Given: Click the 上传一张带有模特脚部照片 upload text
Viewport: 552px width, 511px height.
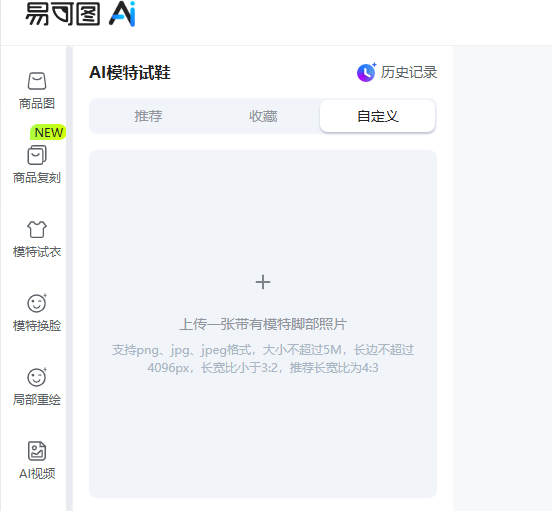Looking at the screenshot, I should pyautogui.click(x=263, y=324).
